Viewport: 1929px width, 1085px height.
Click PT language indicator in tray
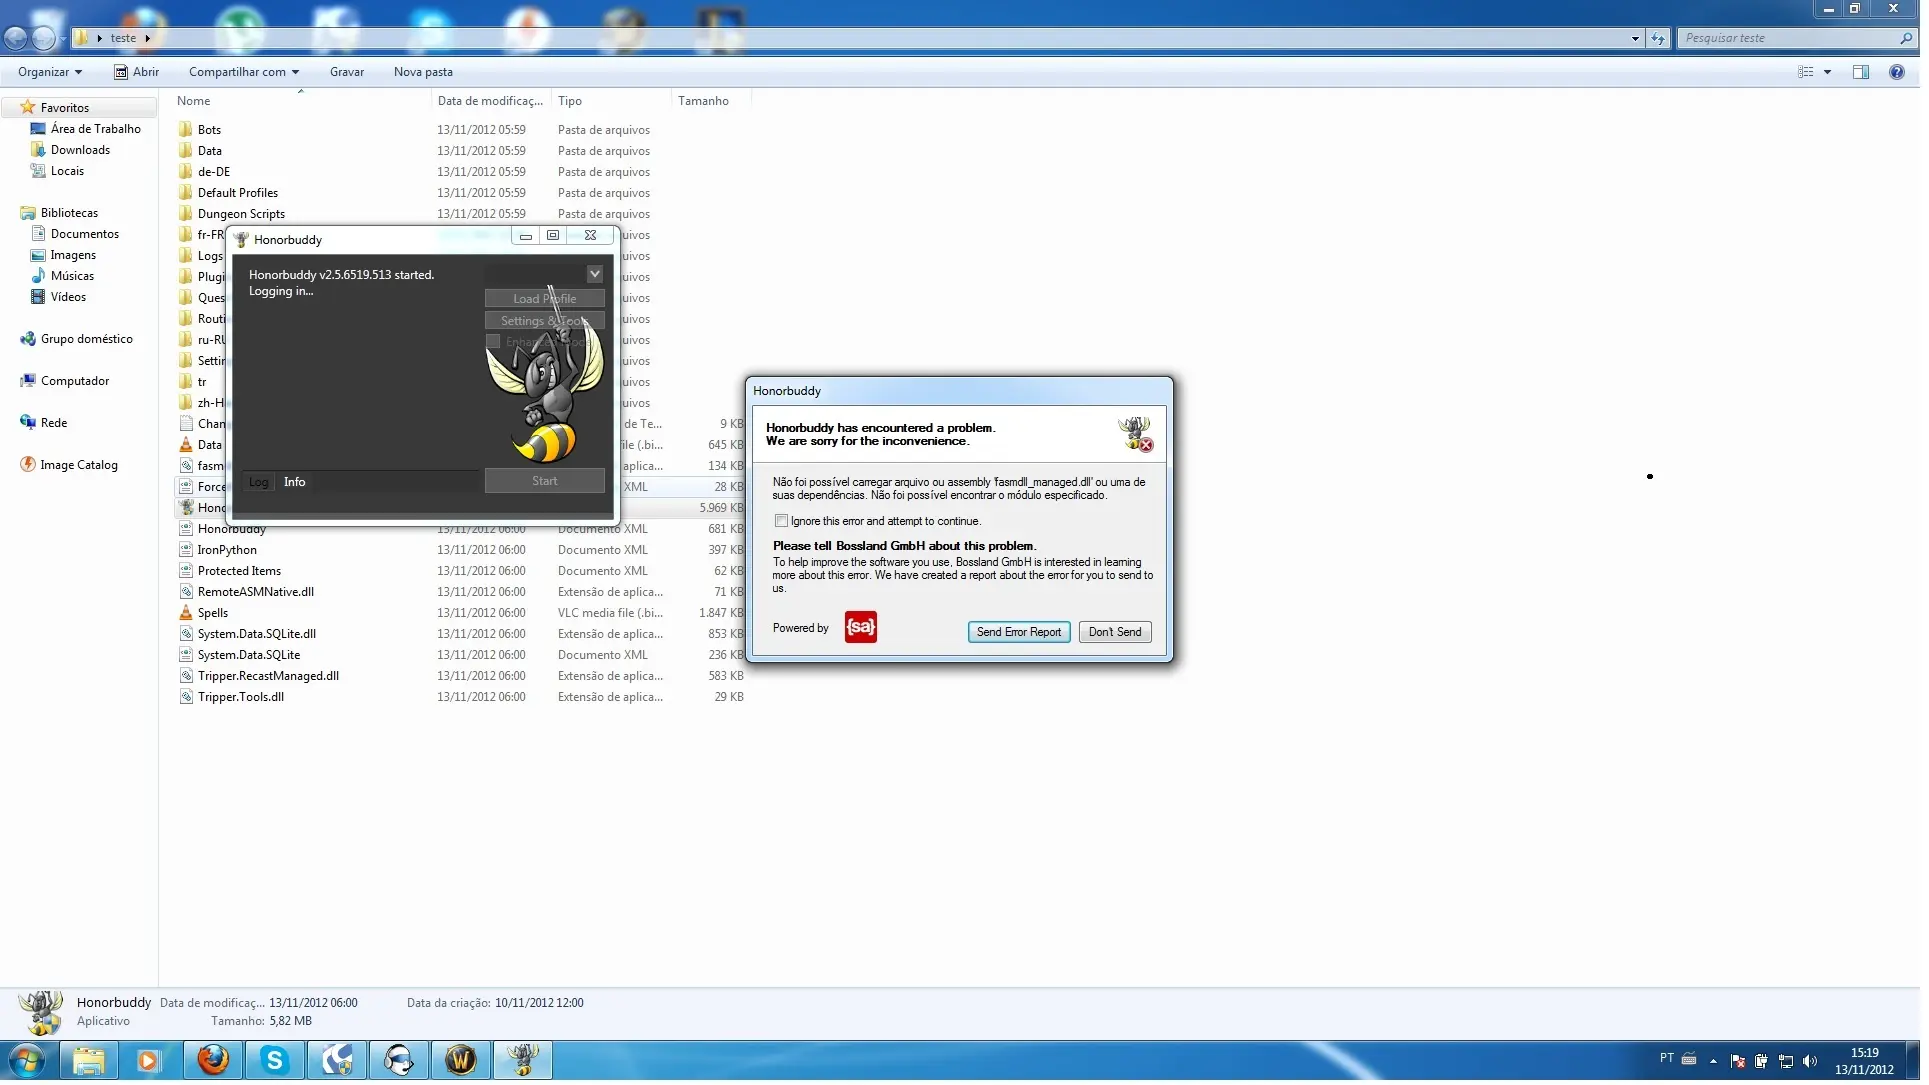[1666, 1058]
